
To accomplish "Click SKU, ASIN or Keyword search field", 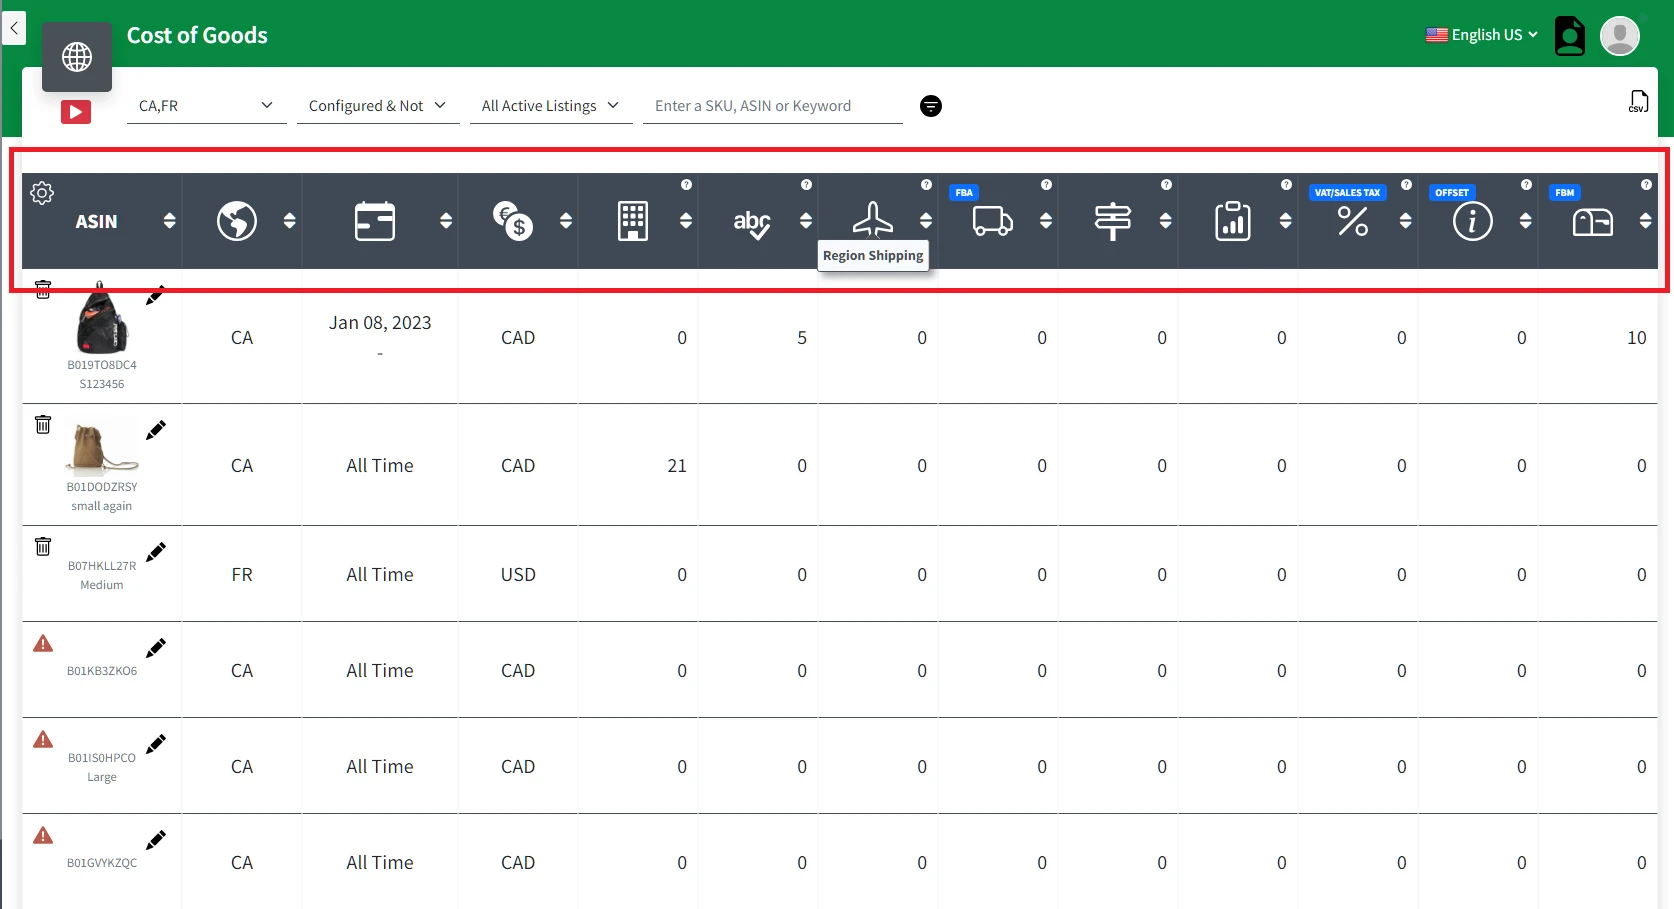I will [x=773, y=106].
